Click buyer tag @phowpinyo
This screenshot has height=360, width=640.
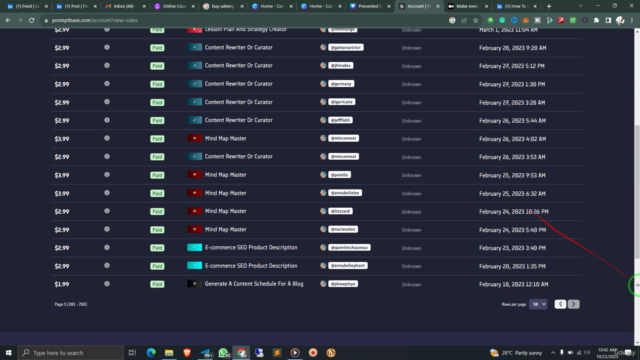343,284
